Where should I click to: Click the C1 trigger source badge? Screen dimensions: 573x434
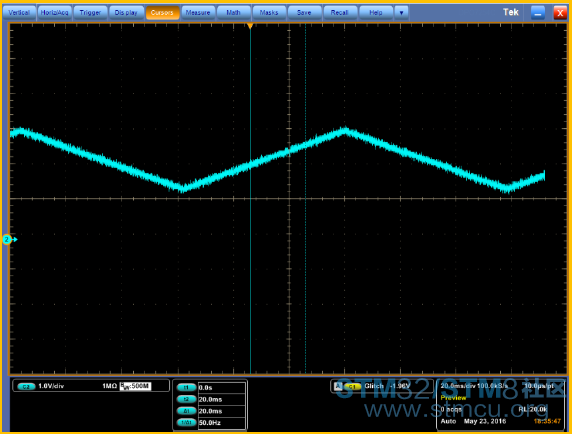coord(353,386)
